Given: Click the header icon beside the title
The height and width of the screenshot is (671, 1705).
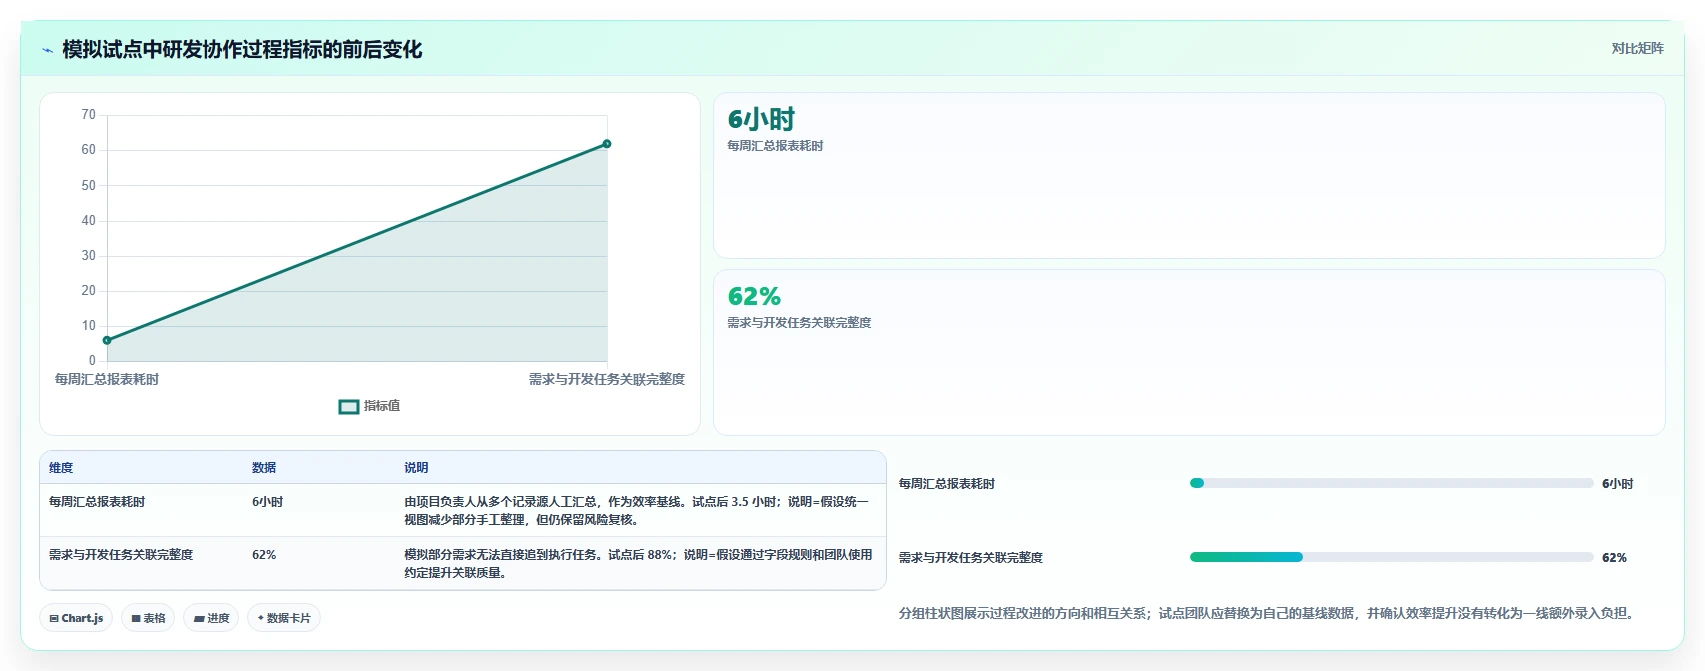Looking at the screenshot, I should click(47, 50).
